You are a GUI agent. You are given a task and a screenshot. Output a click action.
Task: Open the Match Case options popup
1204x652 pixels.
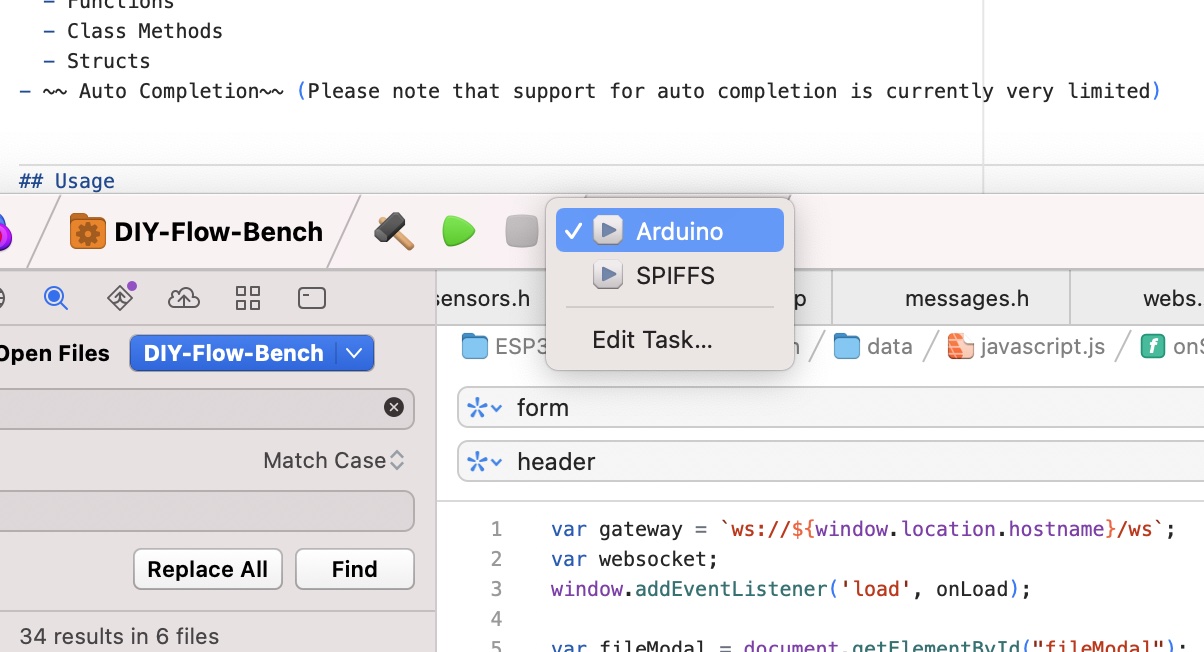334,460
